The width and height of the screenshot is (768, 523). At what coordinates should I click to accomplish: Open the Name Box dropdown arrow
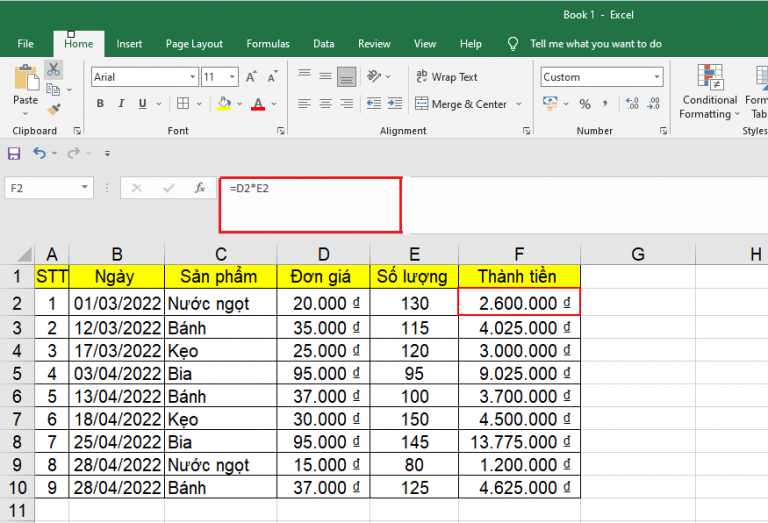pyautogui.click(x=85, y=187)
